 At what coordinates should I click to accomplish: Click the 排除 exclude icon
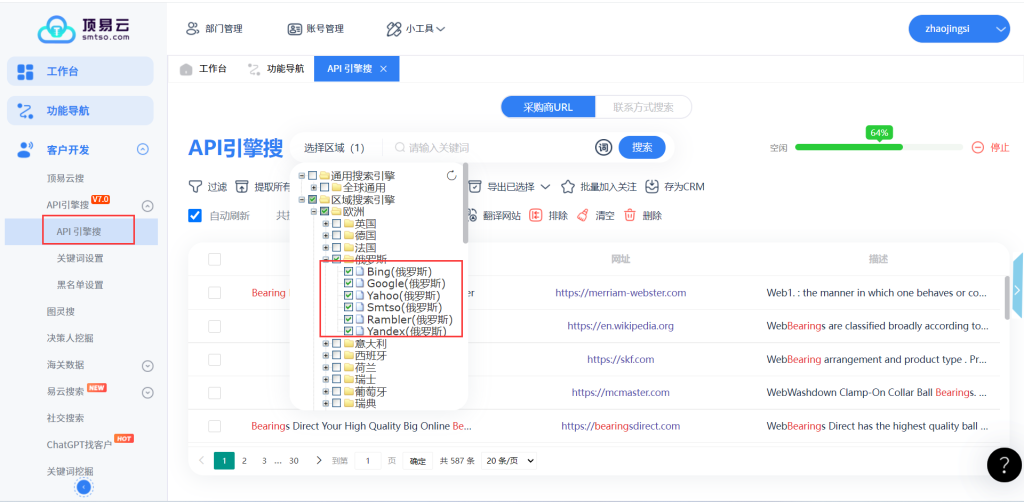point(536,215)
